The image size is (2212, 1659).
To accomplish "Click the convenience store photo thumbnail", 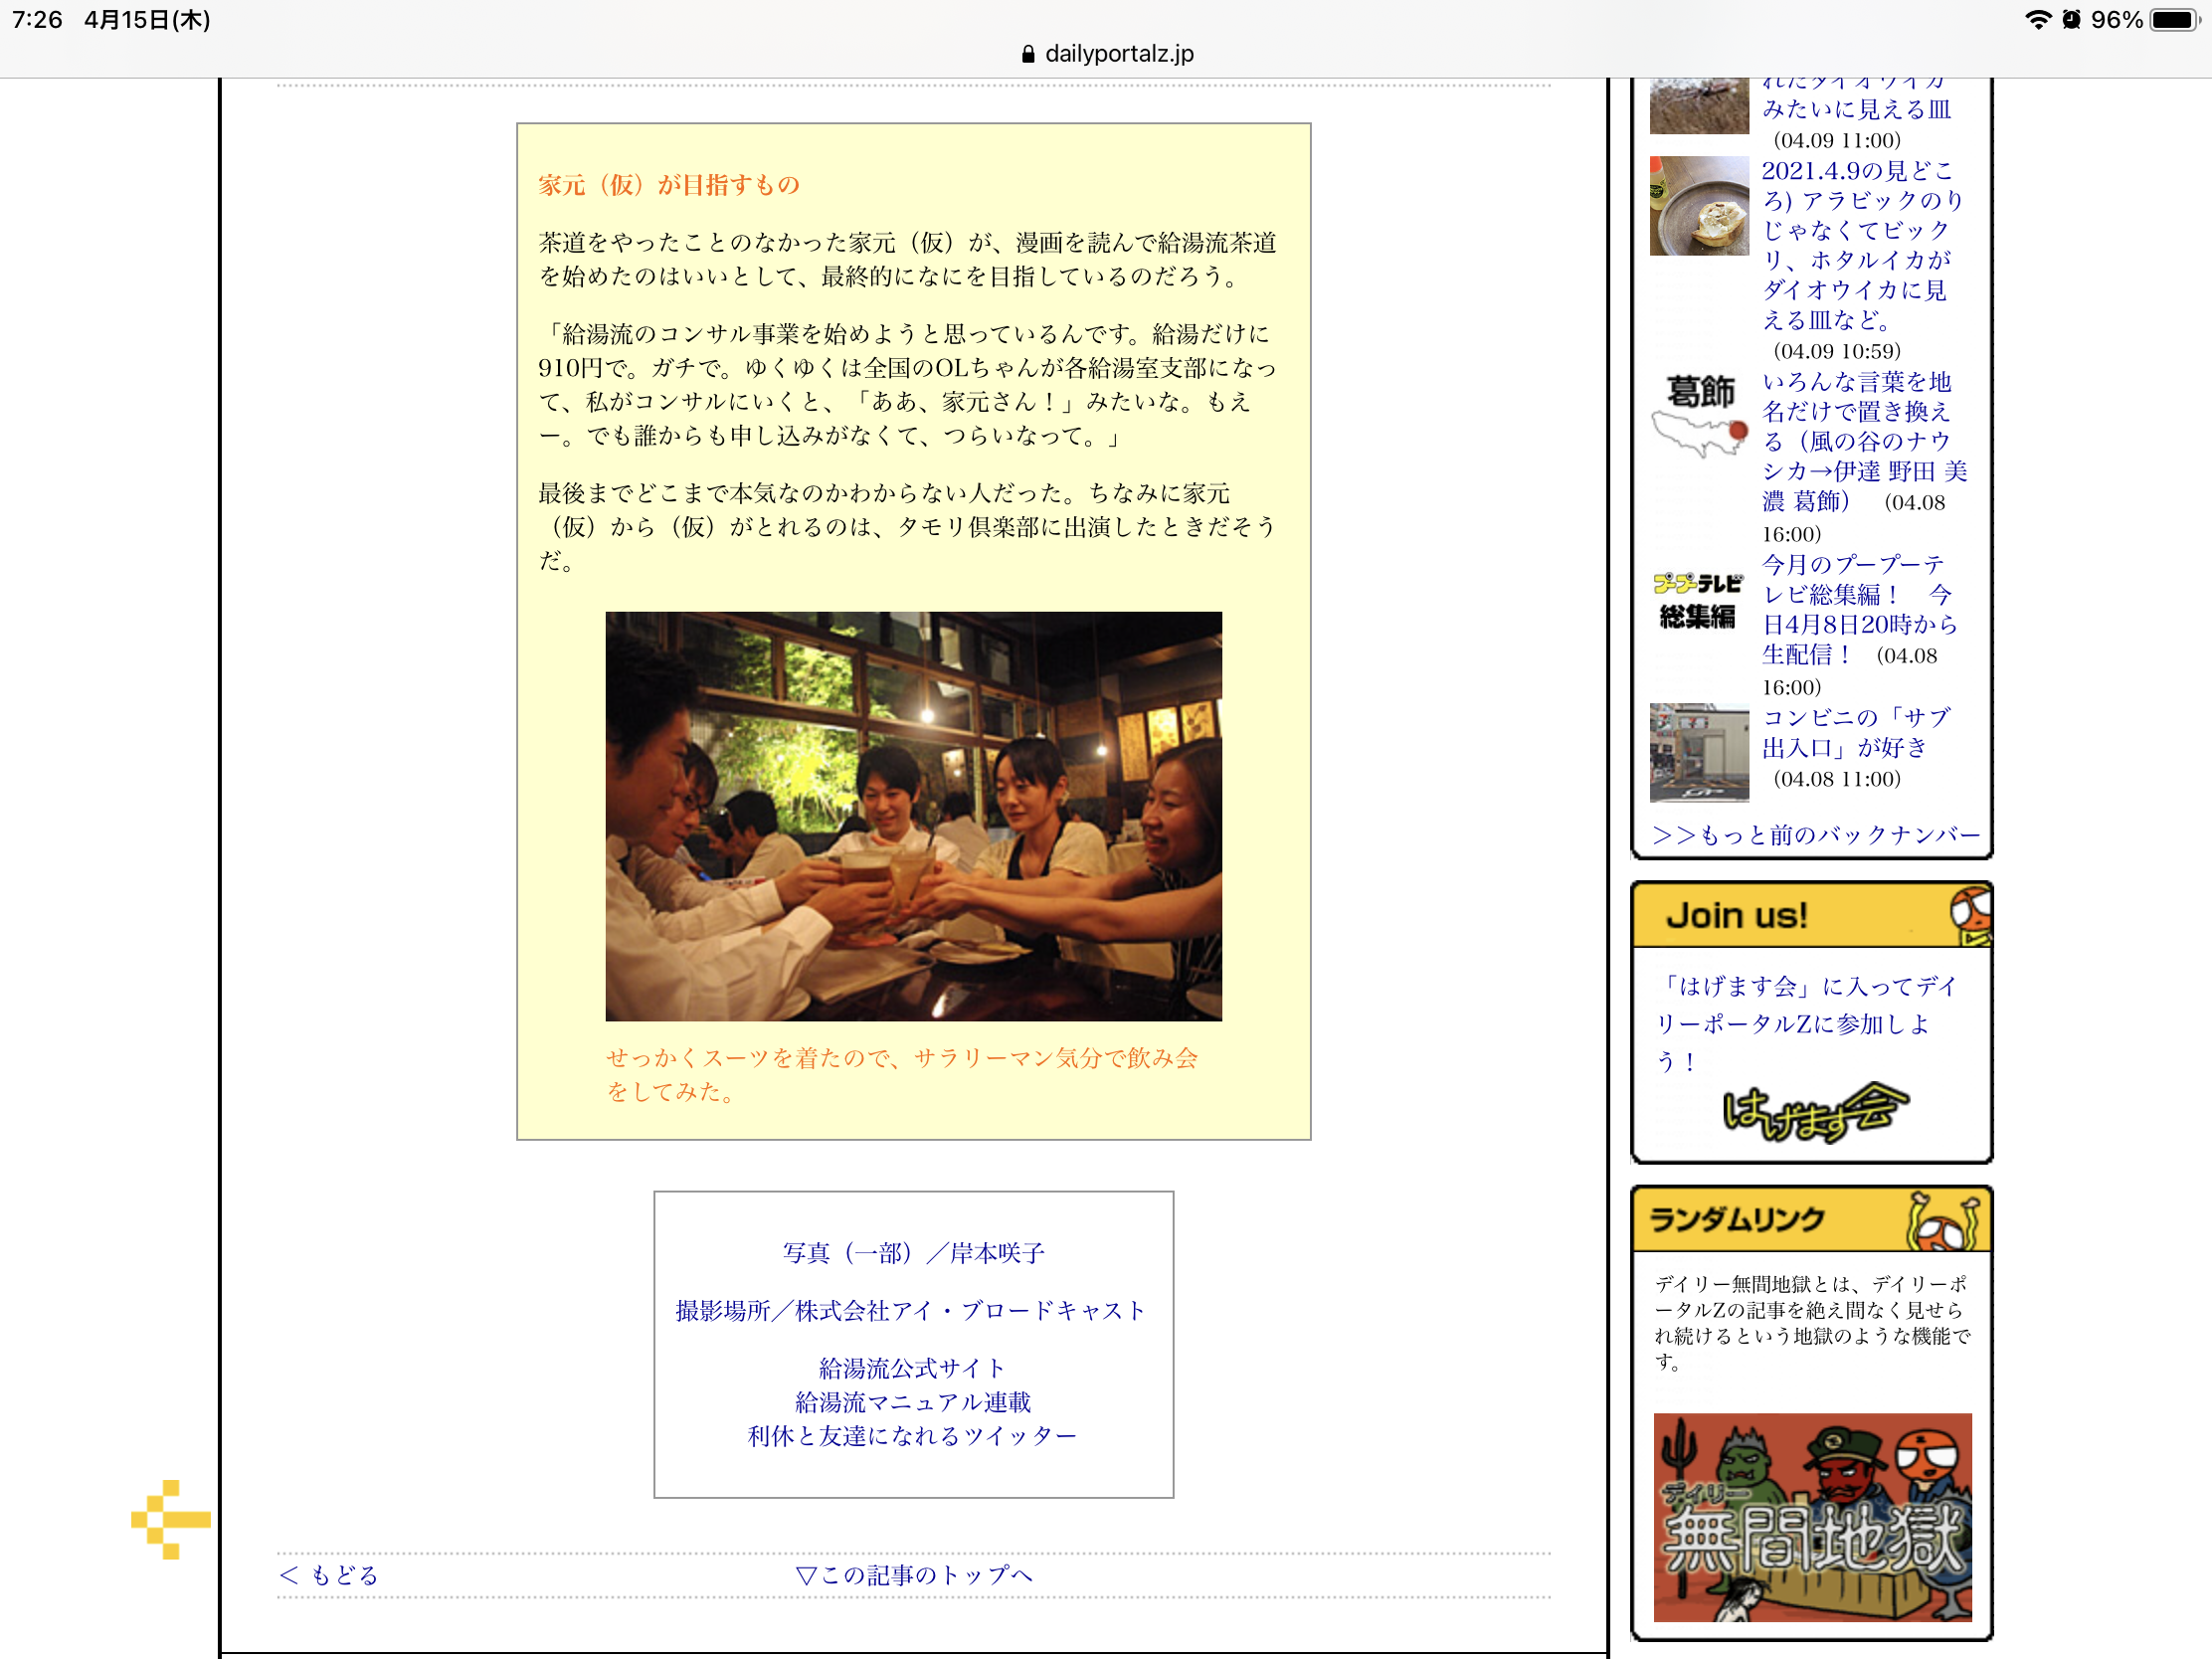I will pyautogui.click(x=1699, y=752).
